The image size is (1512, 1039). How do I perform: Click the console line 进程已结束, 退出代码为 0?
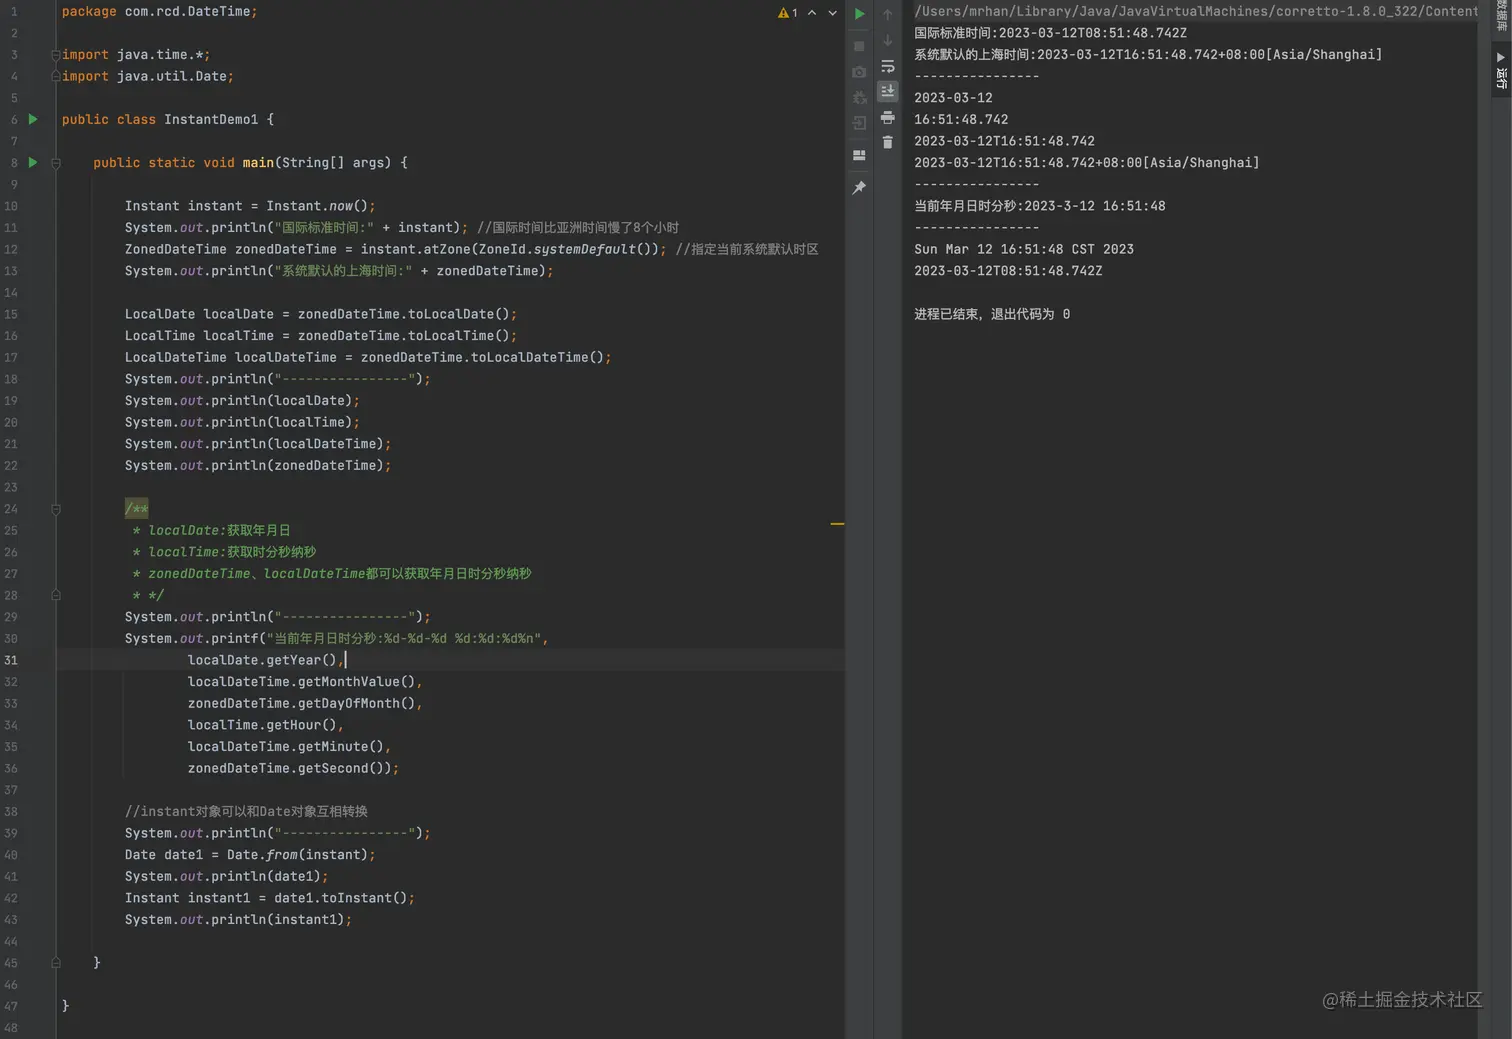click(992, 314)
